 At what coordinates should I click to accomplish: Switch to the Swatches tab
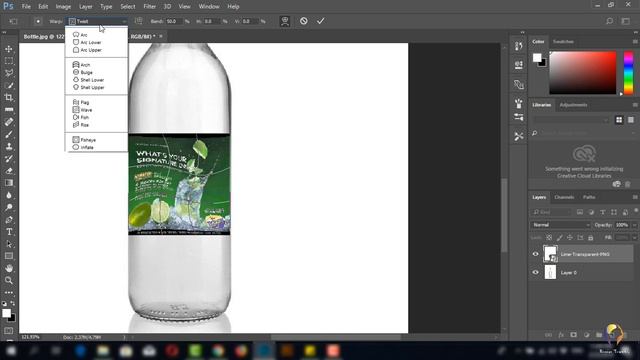563,42
